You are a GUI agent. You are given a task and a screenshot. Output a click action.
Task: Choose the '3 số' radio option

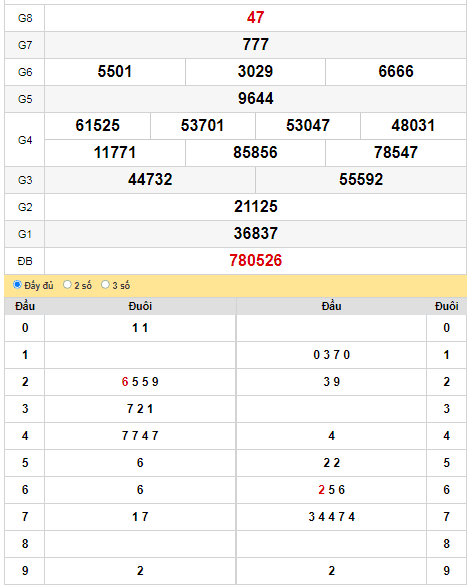[105, 285]
